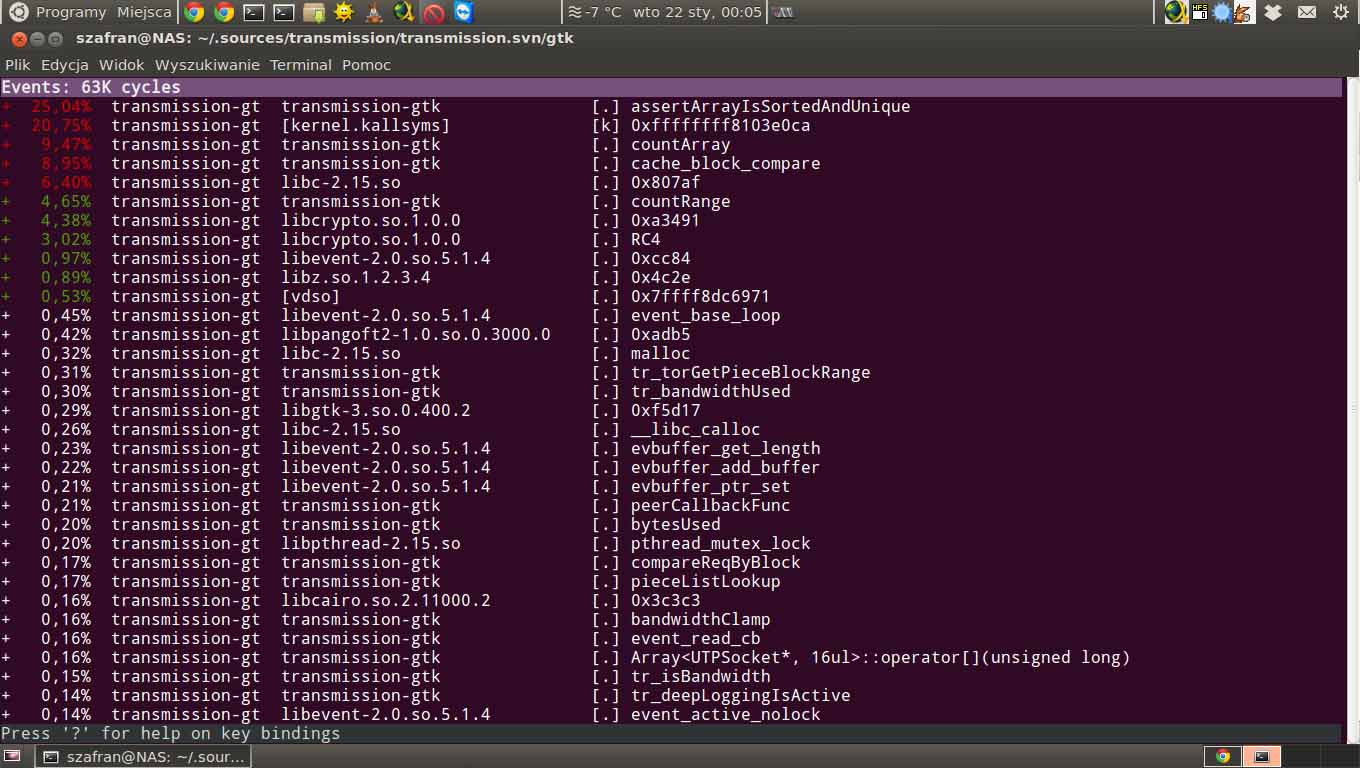Open the power session menu icon
Screen dimensions: 1360x768
[x=1341, y=12]
